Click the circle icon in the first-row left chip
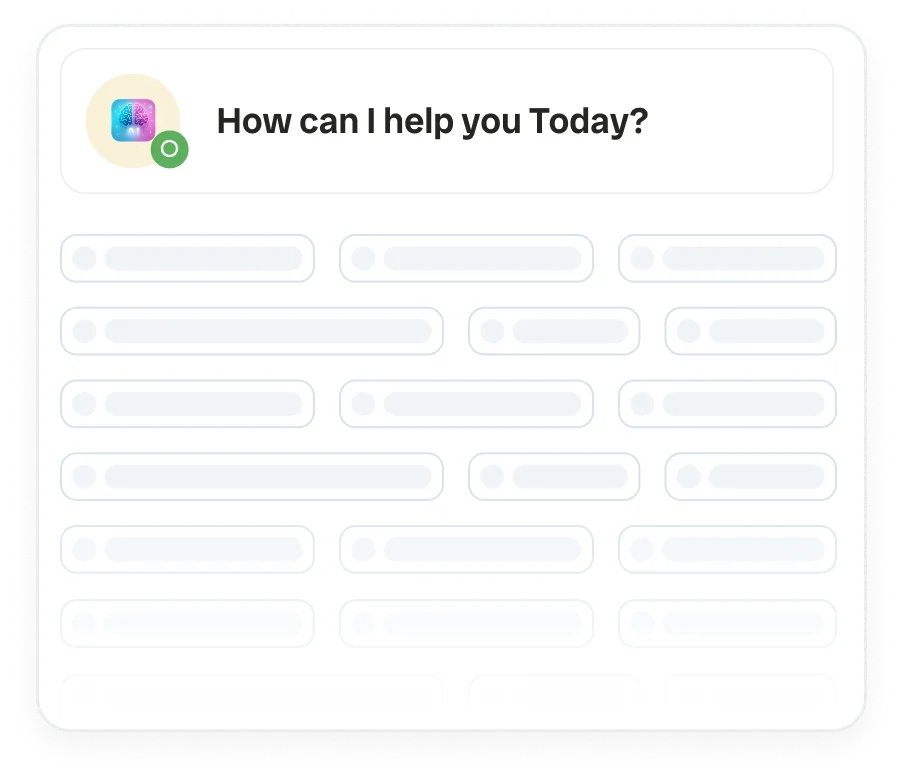The width and height of the screenshot is (903, 780). [85, 258]
